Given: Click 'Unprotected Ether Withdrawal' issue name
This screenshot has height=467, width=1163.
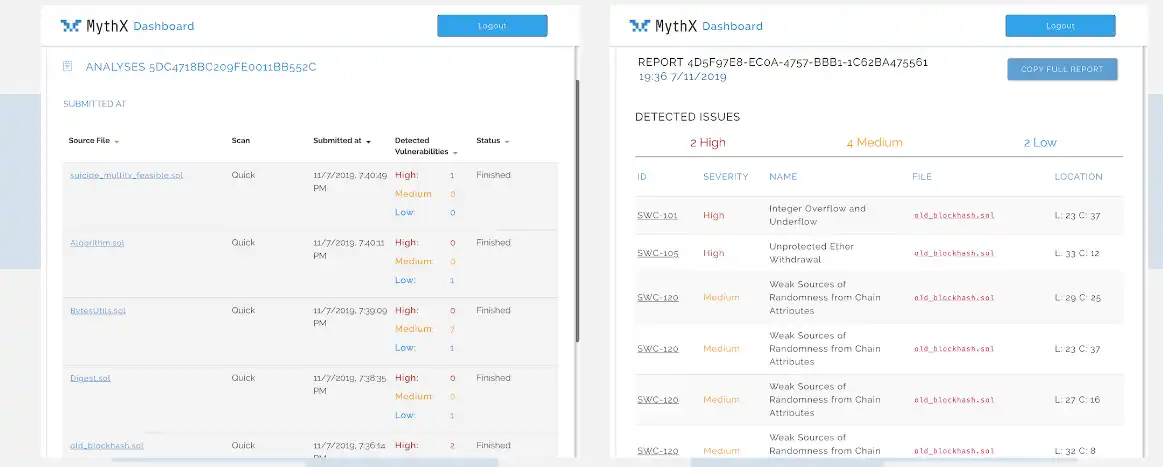Looking at the screenshot, I should point(811,253).
